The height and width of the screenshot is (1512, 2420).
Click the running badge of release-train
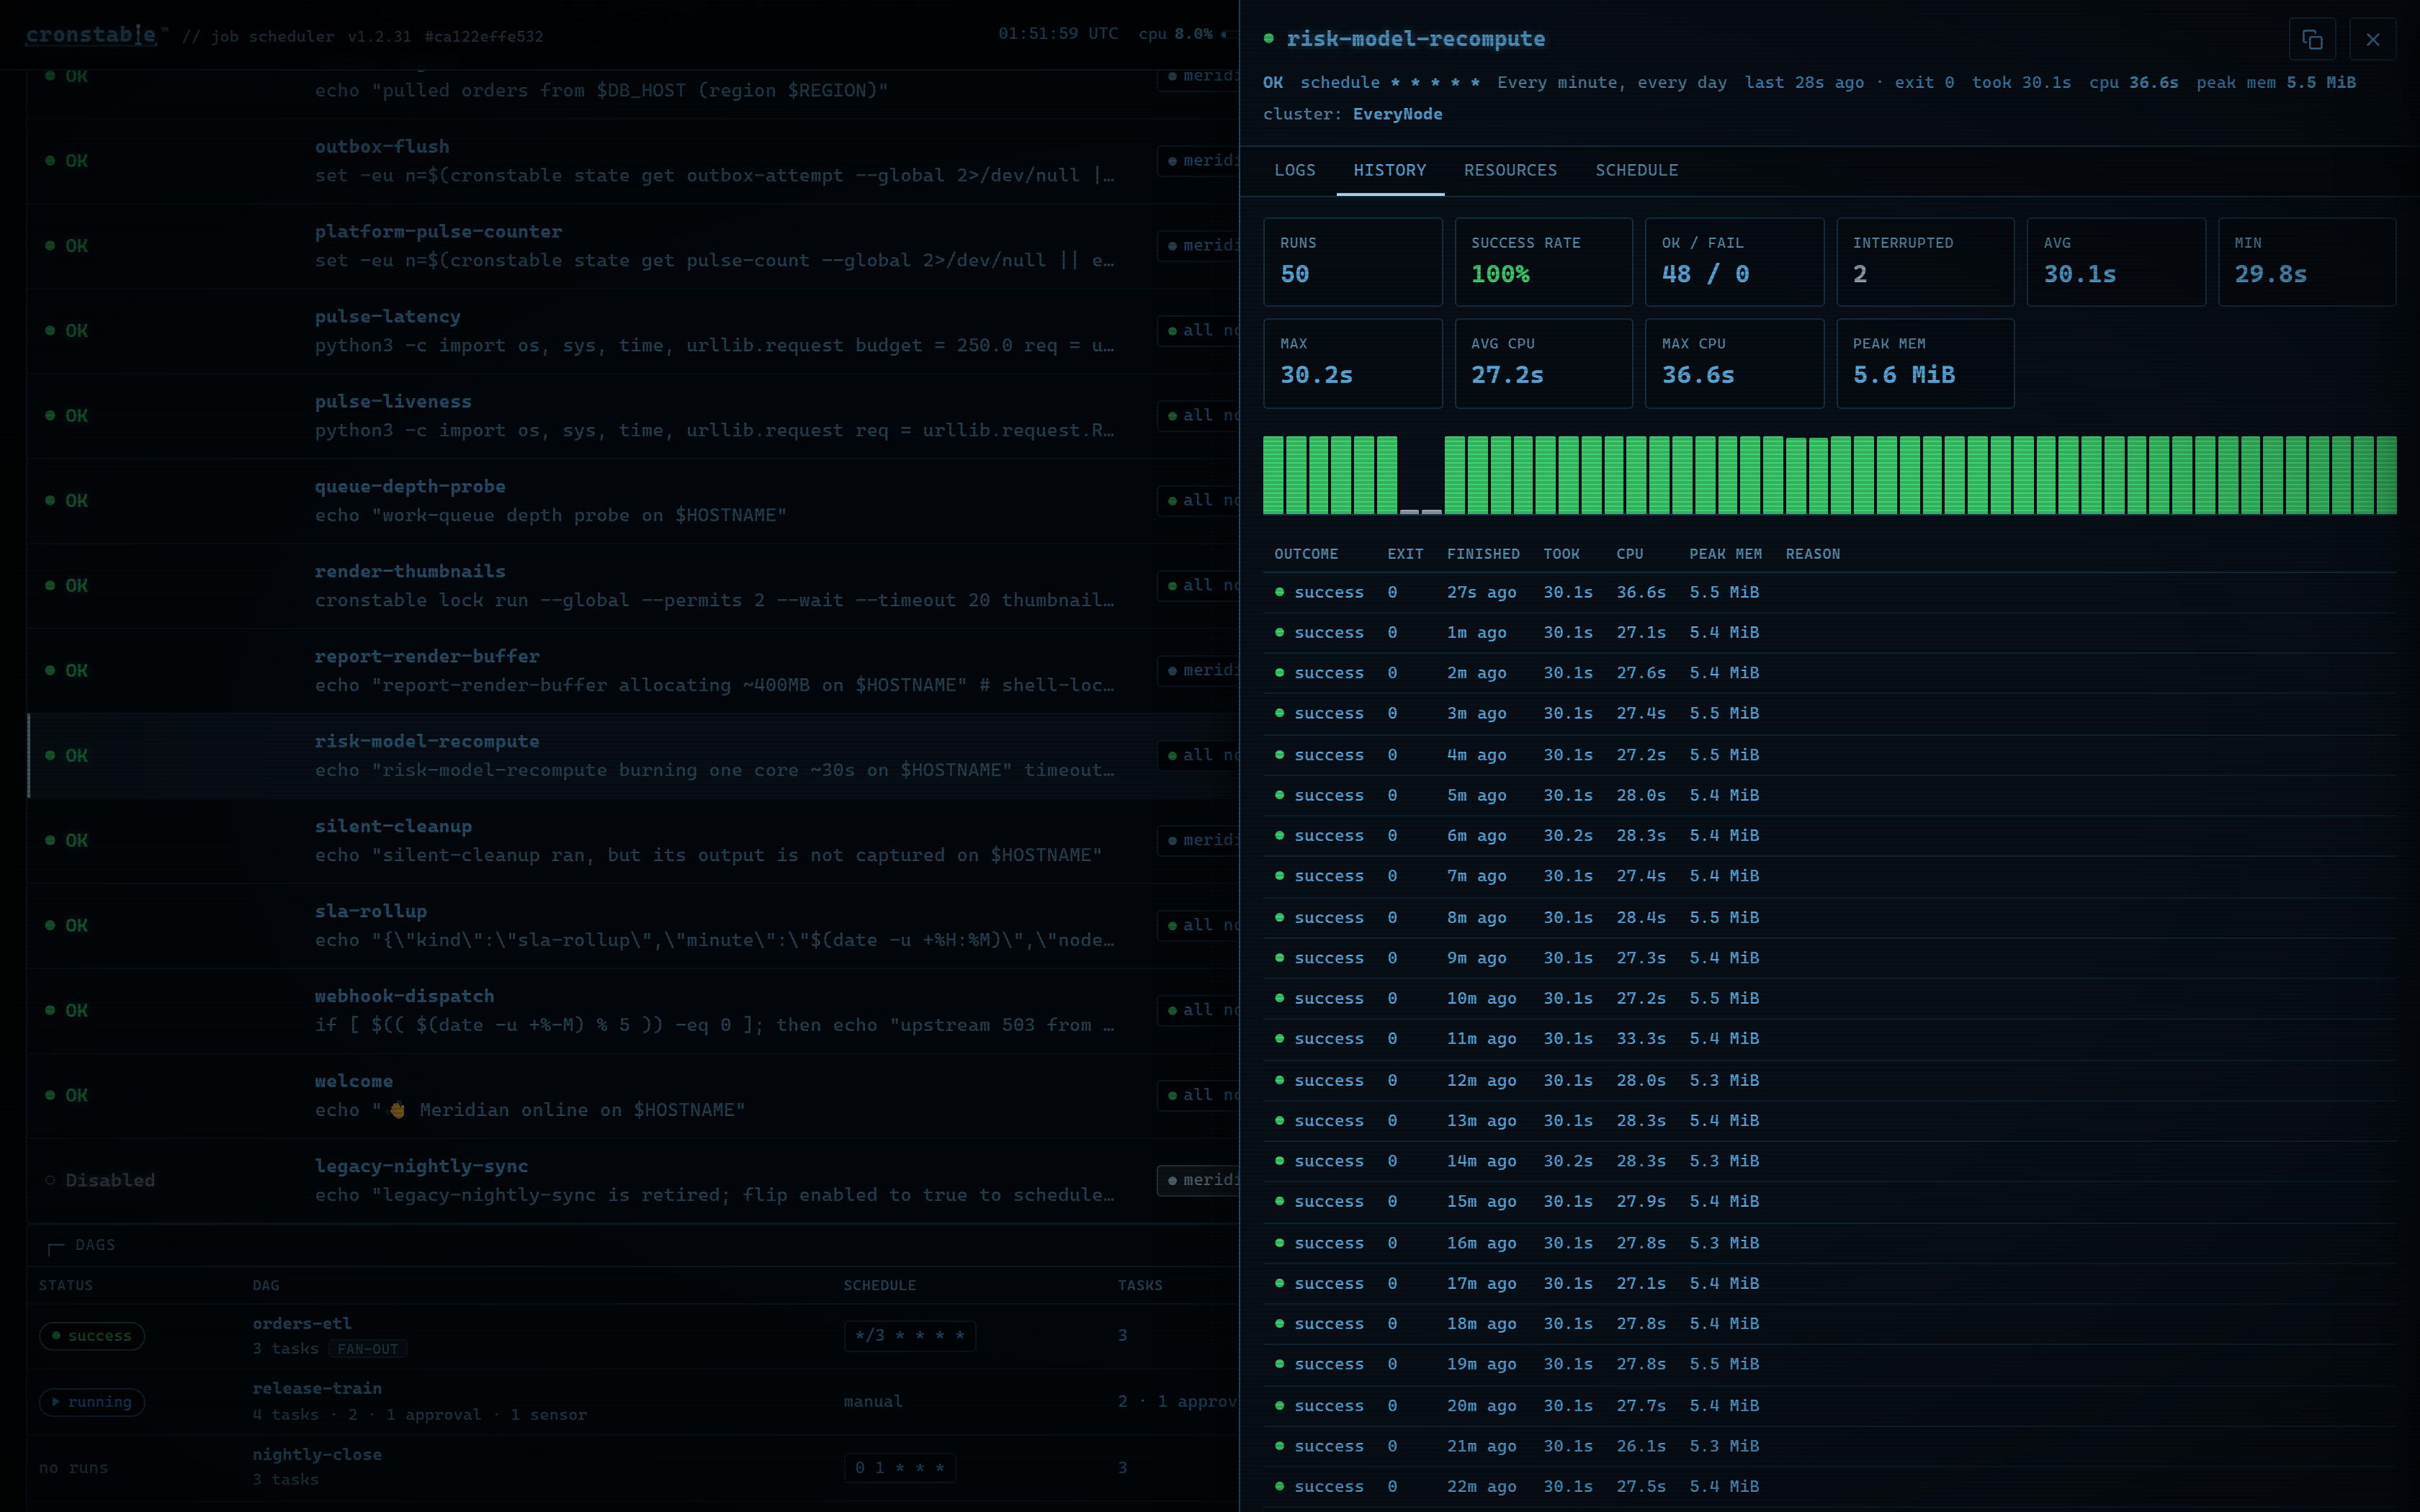[92, 1402]
